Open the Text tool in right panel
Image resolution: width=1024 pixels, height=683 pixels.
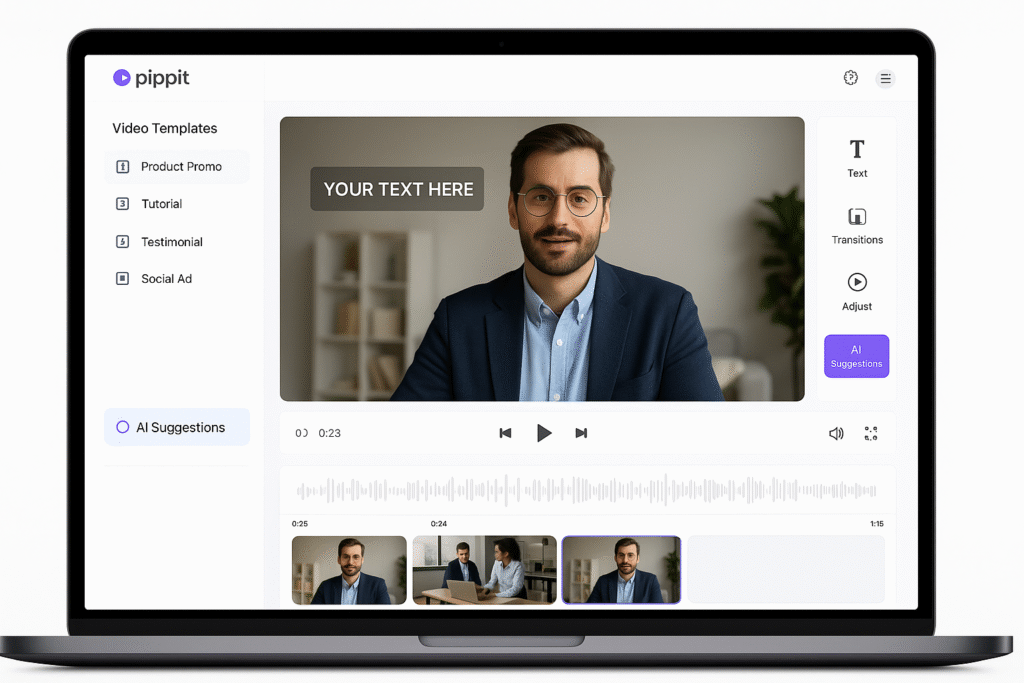[x=857, y=158]
